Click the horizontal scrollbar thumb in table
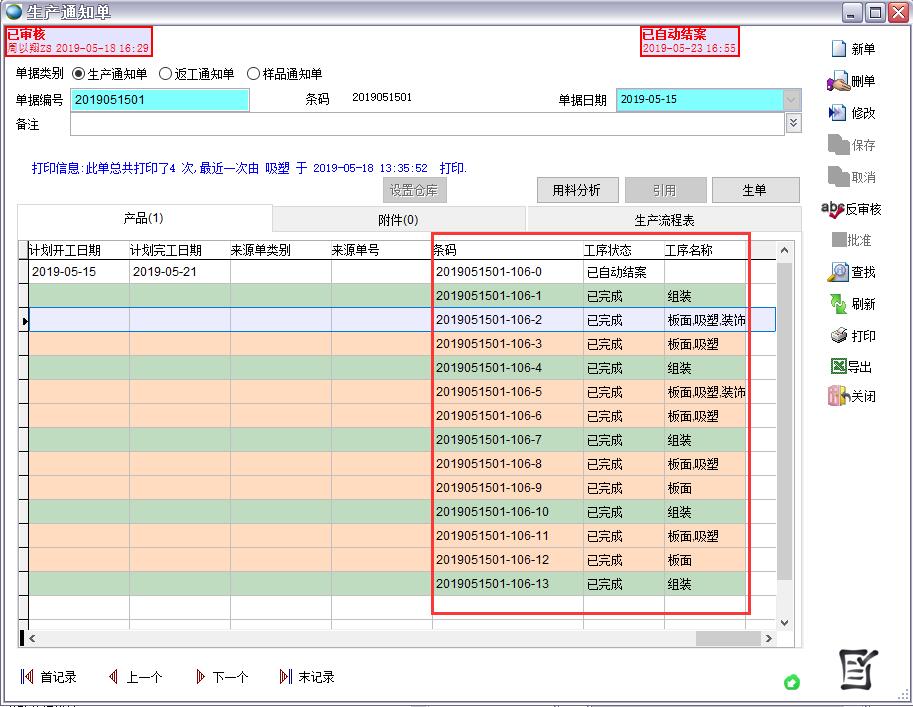 pos(728,638)
